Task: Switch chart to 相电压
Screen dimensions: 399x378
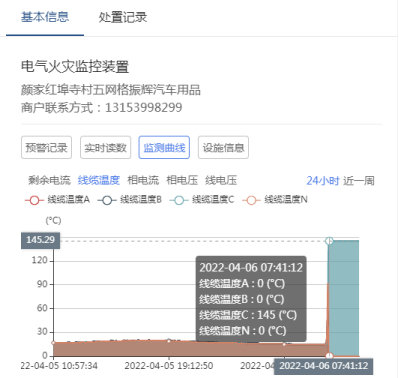Action: point(182,180)
